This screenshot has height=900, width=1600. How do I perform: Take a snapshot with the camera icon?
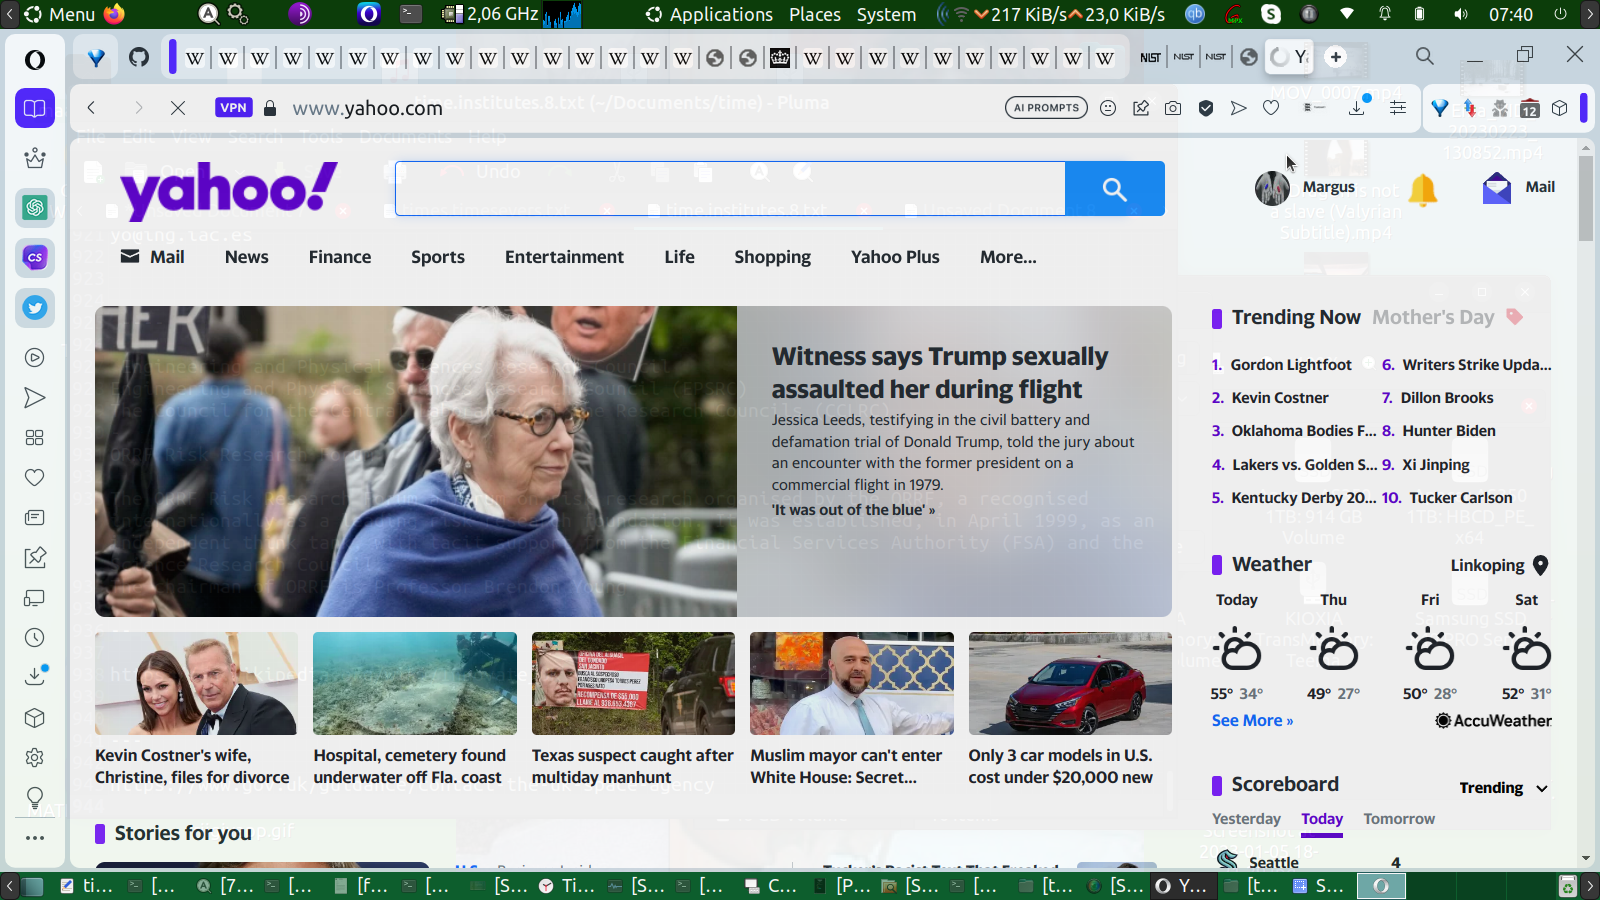[1173, 108]
